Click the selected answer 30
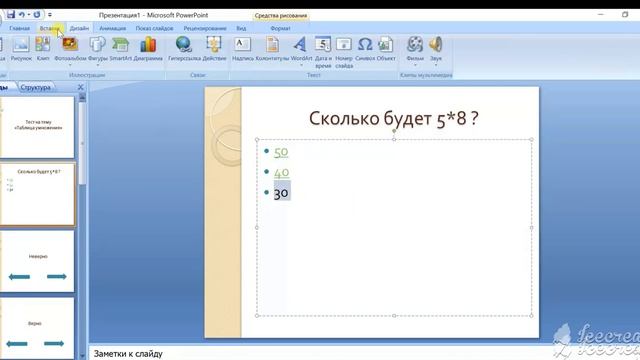Image resolution: width=640 pixels, height=360 pixels. (x=281, y=193)
